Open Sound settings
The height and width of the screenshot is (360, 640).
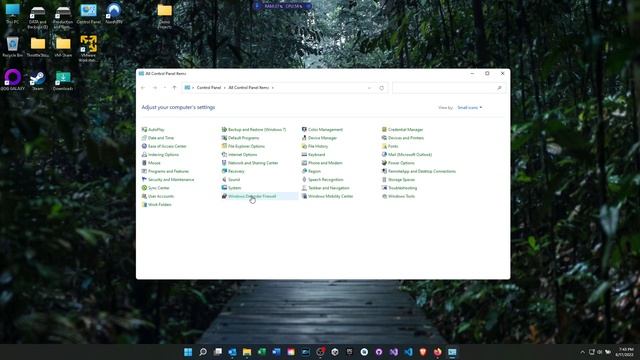pyautogui.click(x=231, y=180)
